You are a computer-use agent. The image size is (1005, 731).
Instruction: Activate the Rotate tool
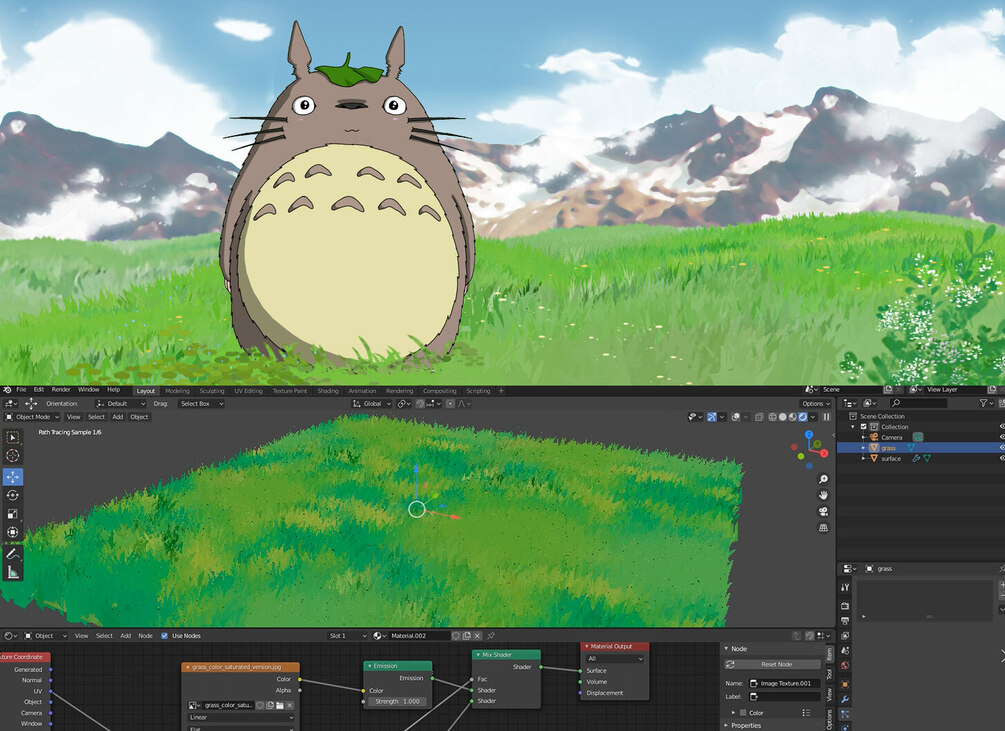tap(13, 495)
